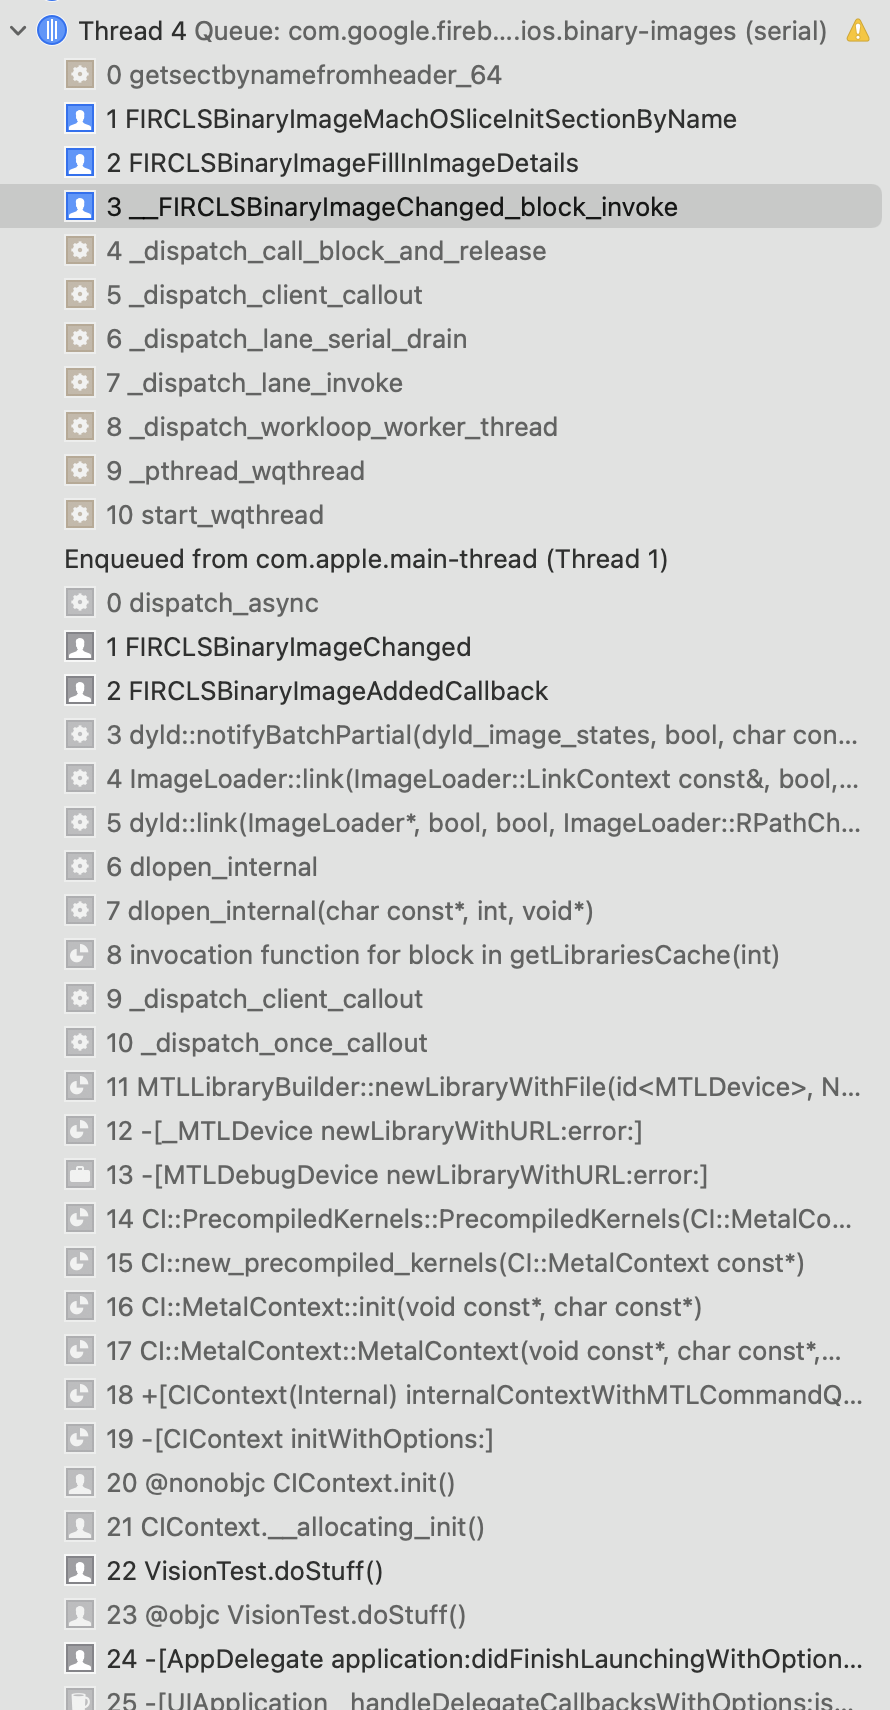Click the blue Thread 4 queue icon
The image size is (890, 1710).
tap(52, 31)
